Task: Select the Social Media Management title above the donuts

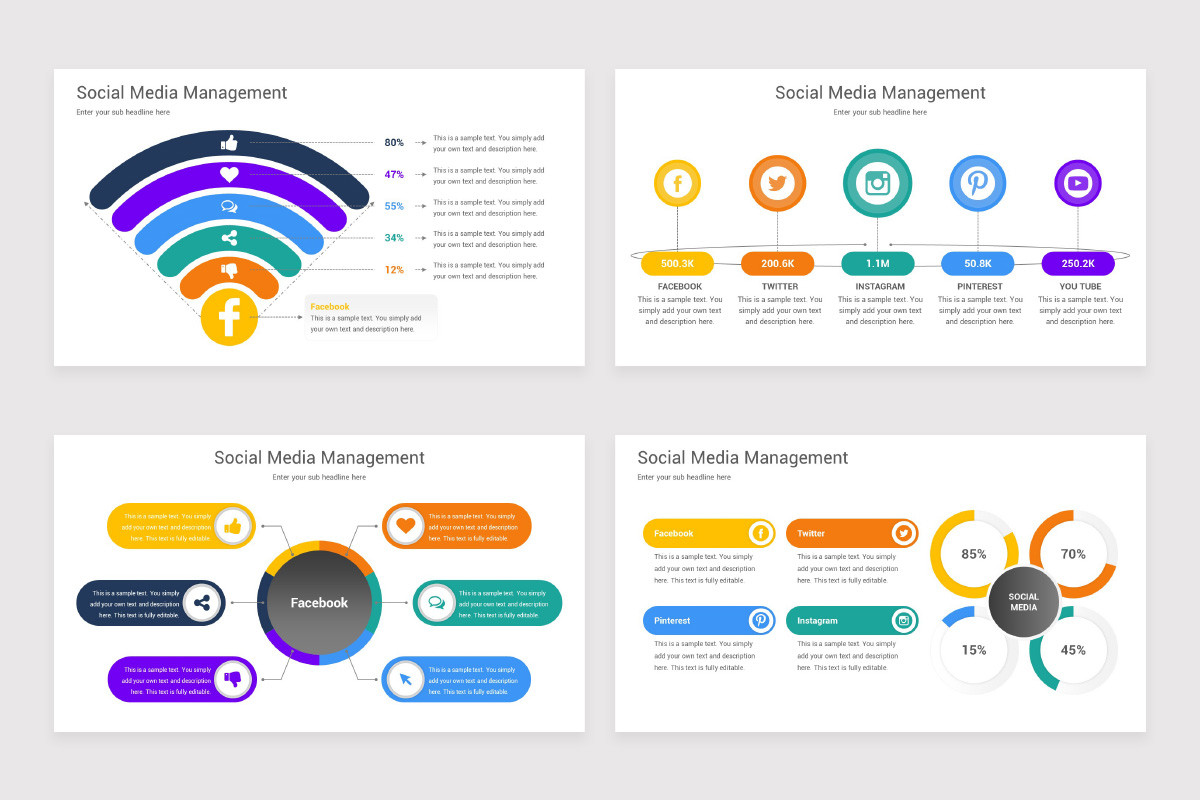Action: pyautogui.click(x=743, y=458)
